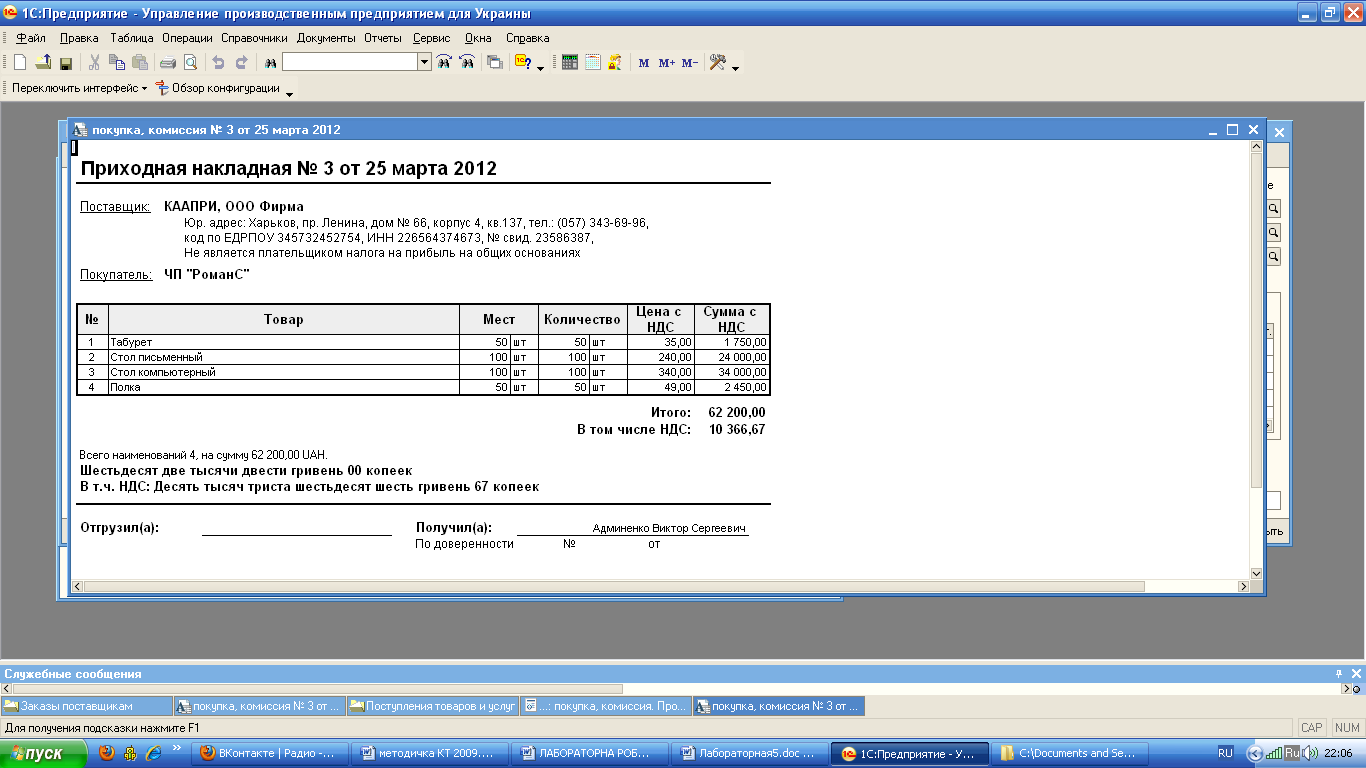Open Лабораторная5.doc taskbar button
The image size is (1366, 768).
[x=749, y=753]
